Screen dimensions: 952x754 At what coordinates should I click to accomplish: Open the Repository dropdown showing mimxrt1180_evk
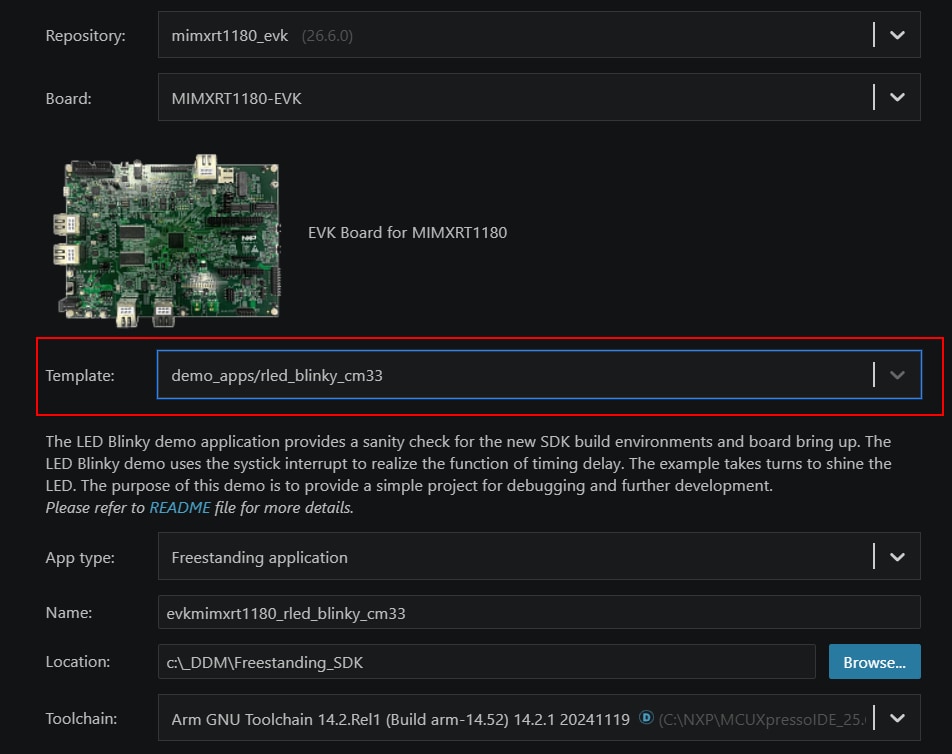coord(539,35)
